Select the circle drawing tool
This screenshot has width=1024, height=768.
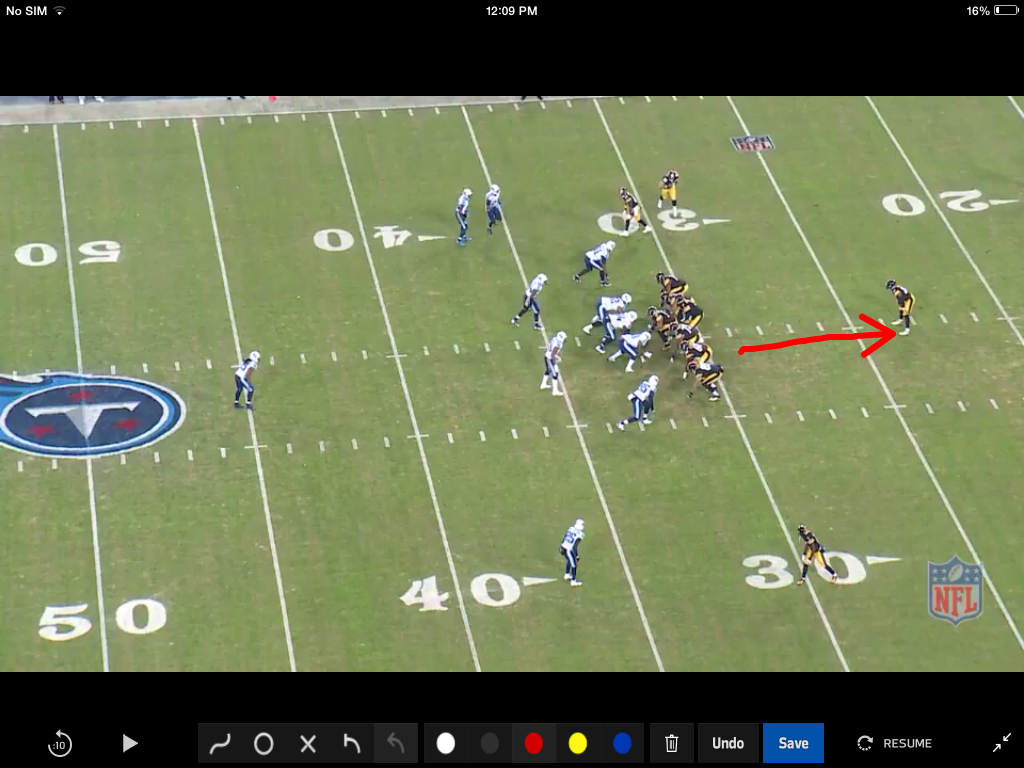(264, 743)
